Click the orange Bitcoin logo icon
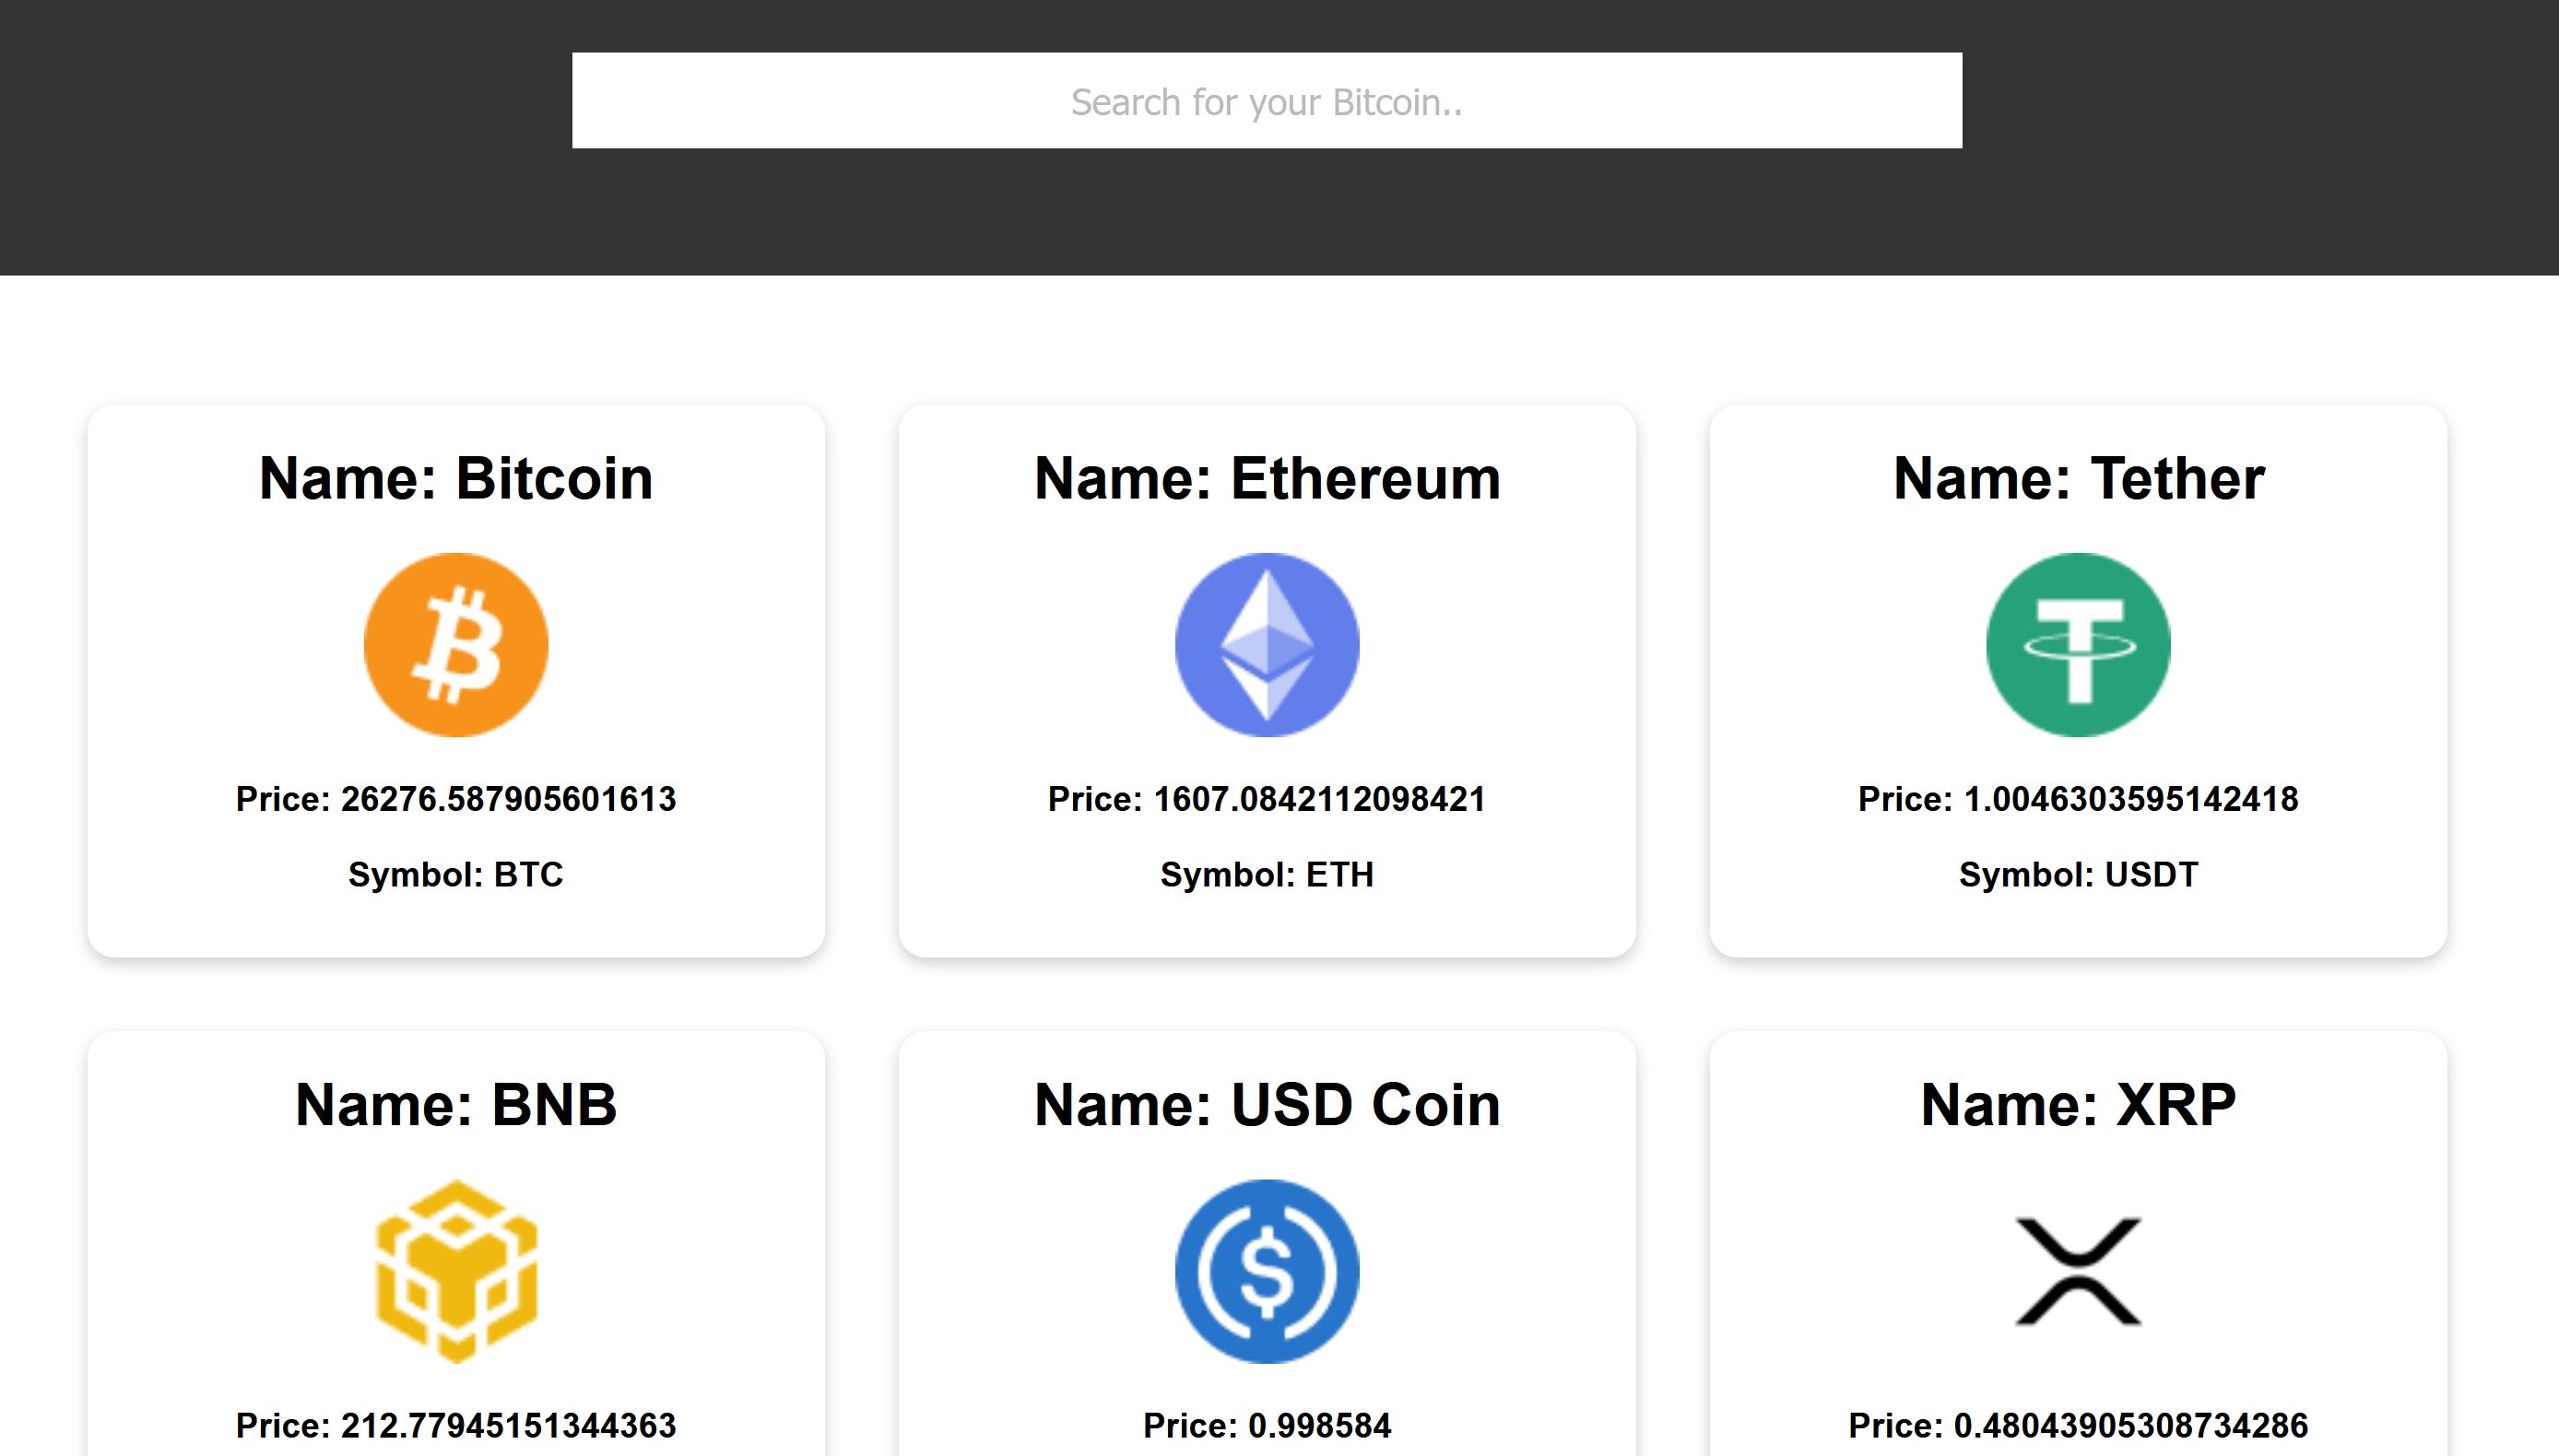Screen dimensions: 2559x1456 [x=456, y=645]
